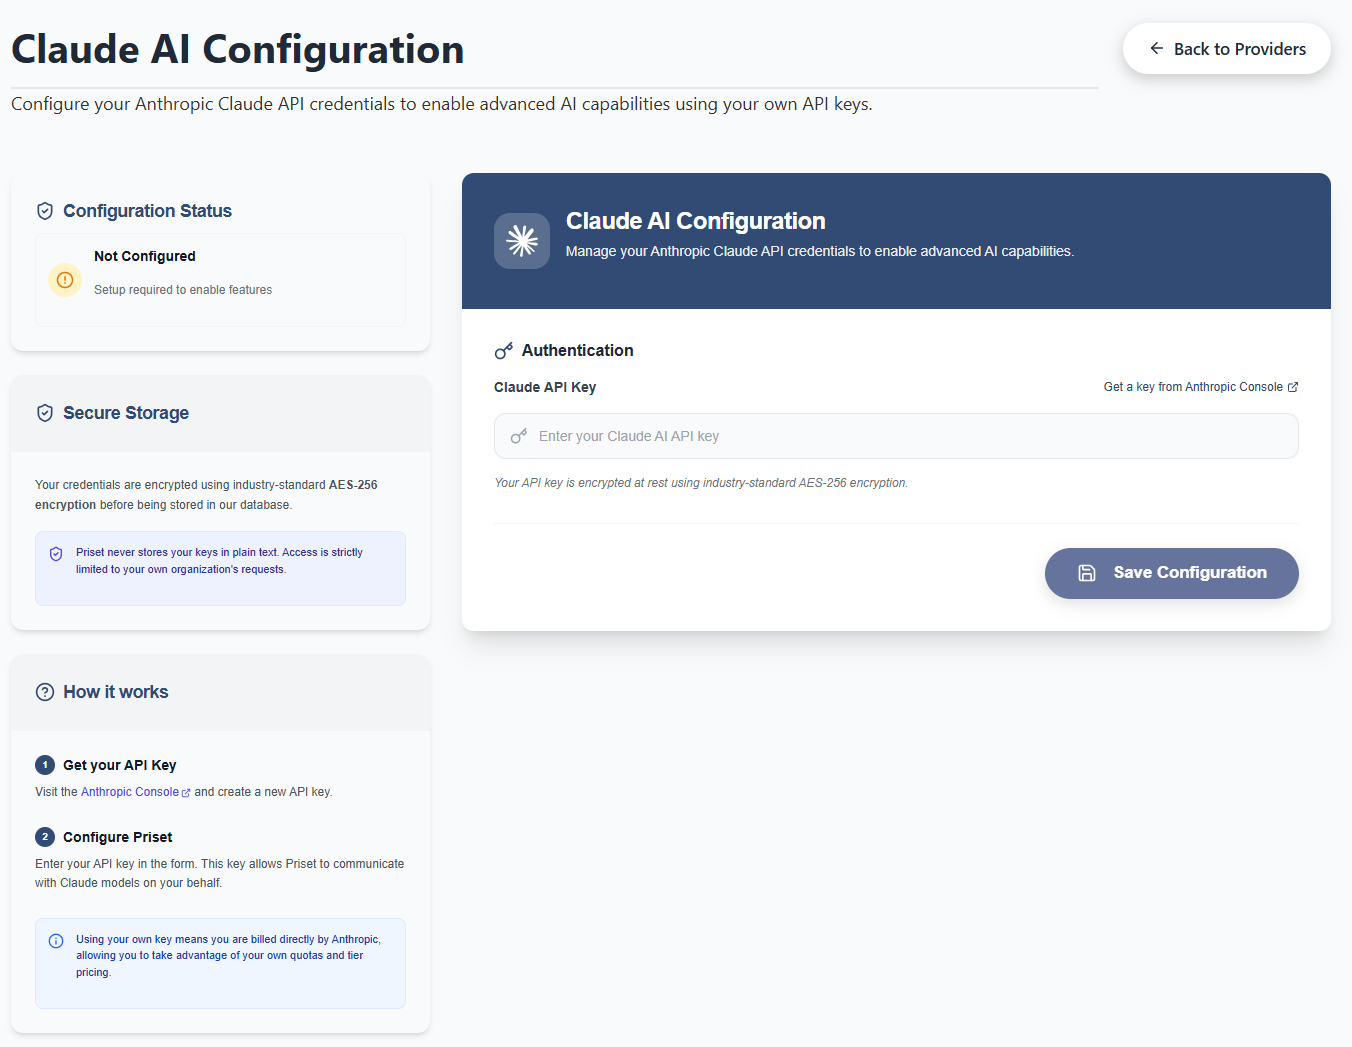The height and width of the screenshot is (1047, 1352).
Task: Click the question mark icon beside How it works
Action: (x=45, y=692)
